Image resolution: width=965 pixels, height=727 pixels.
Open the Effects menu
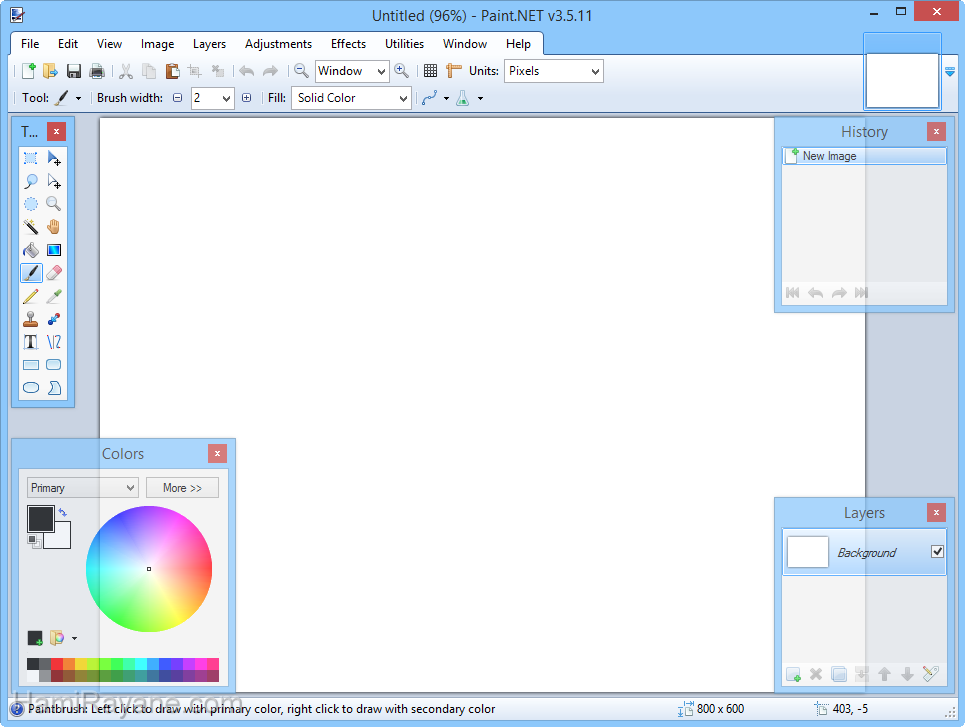pyautogui.click(x=348, y=44)
